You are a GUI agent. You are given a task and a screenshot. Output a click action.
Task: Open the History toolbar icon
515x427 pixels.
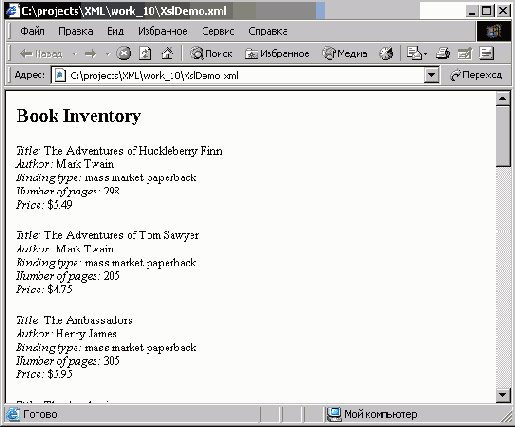(x=386, y=53)
